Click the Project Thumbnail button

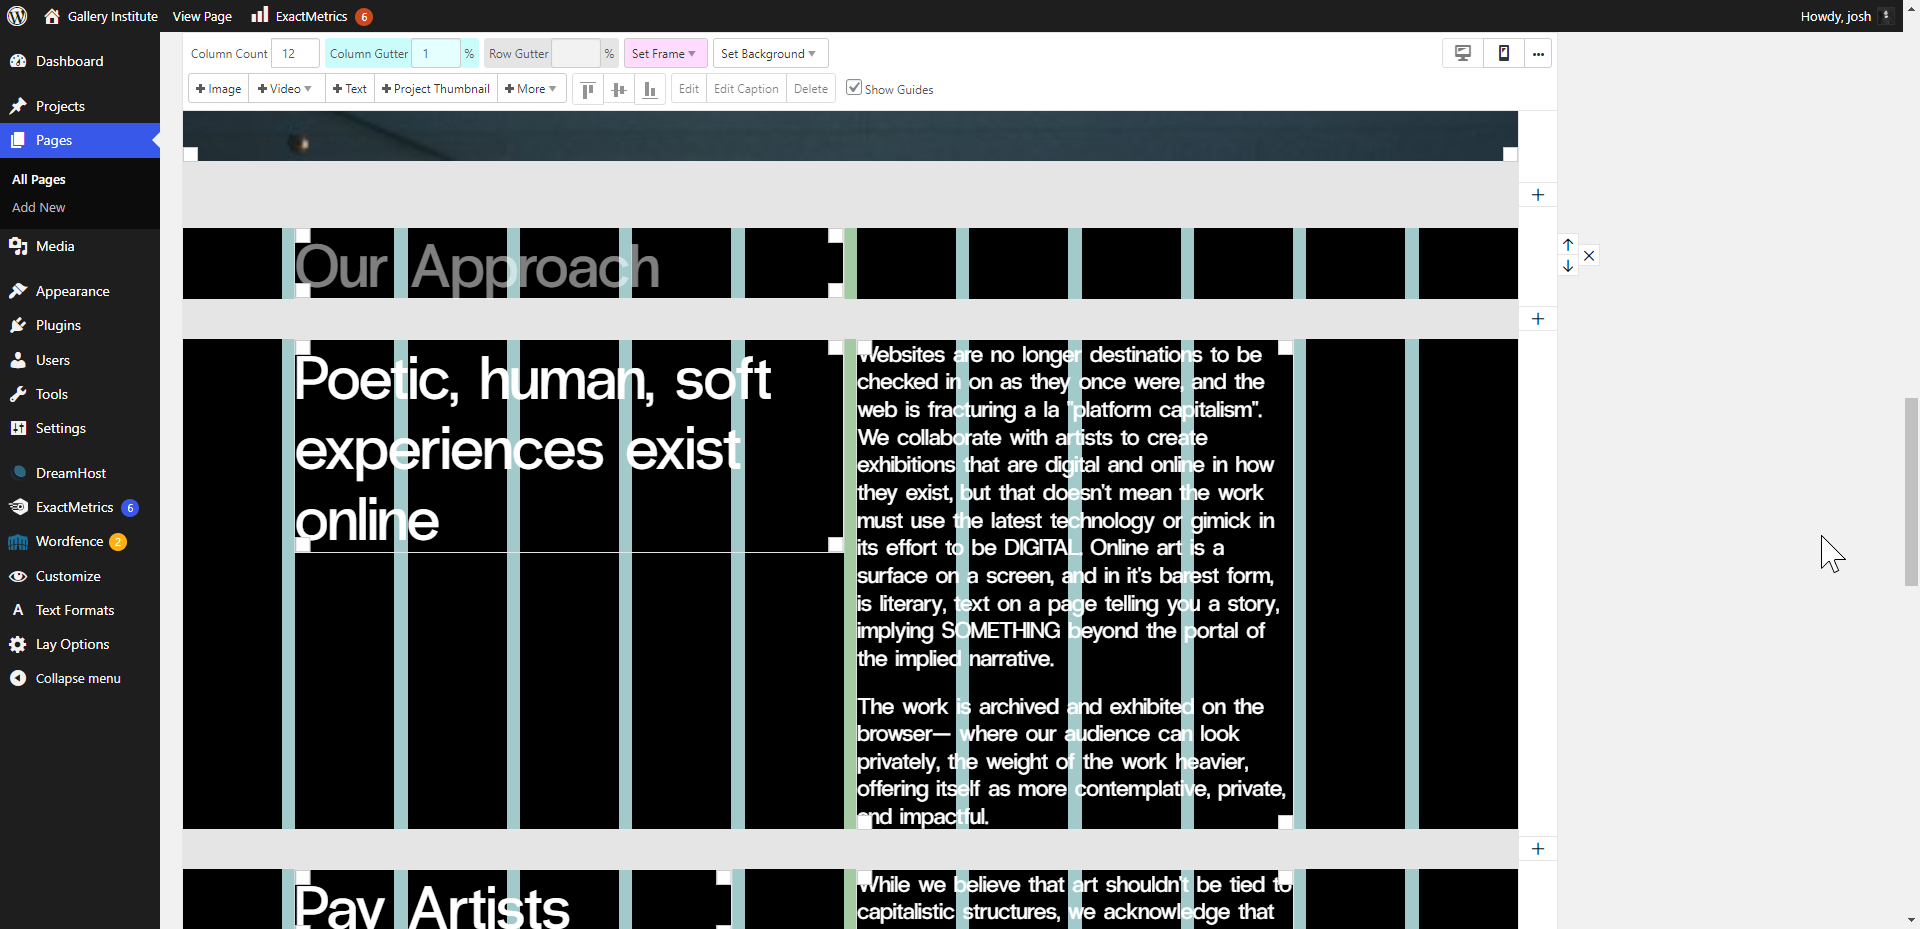pos(435,88)
